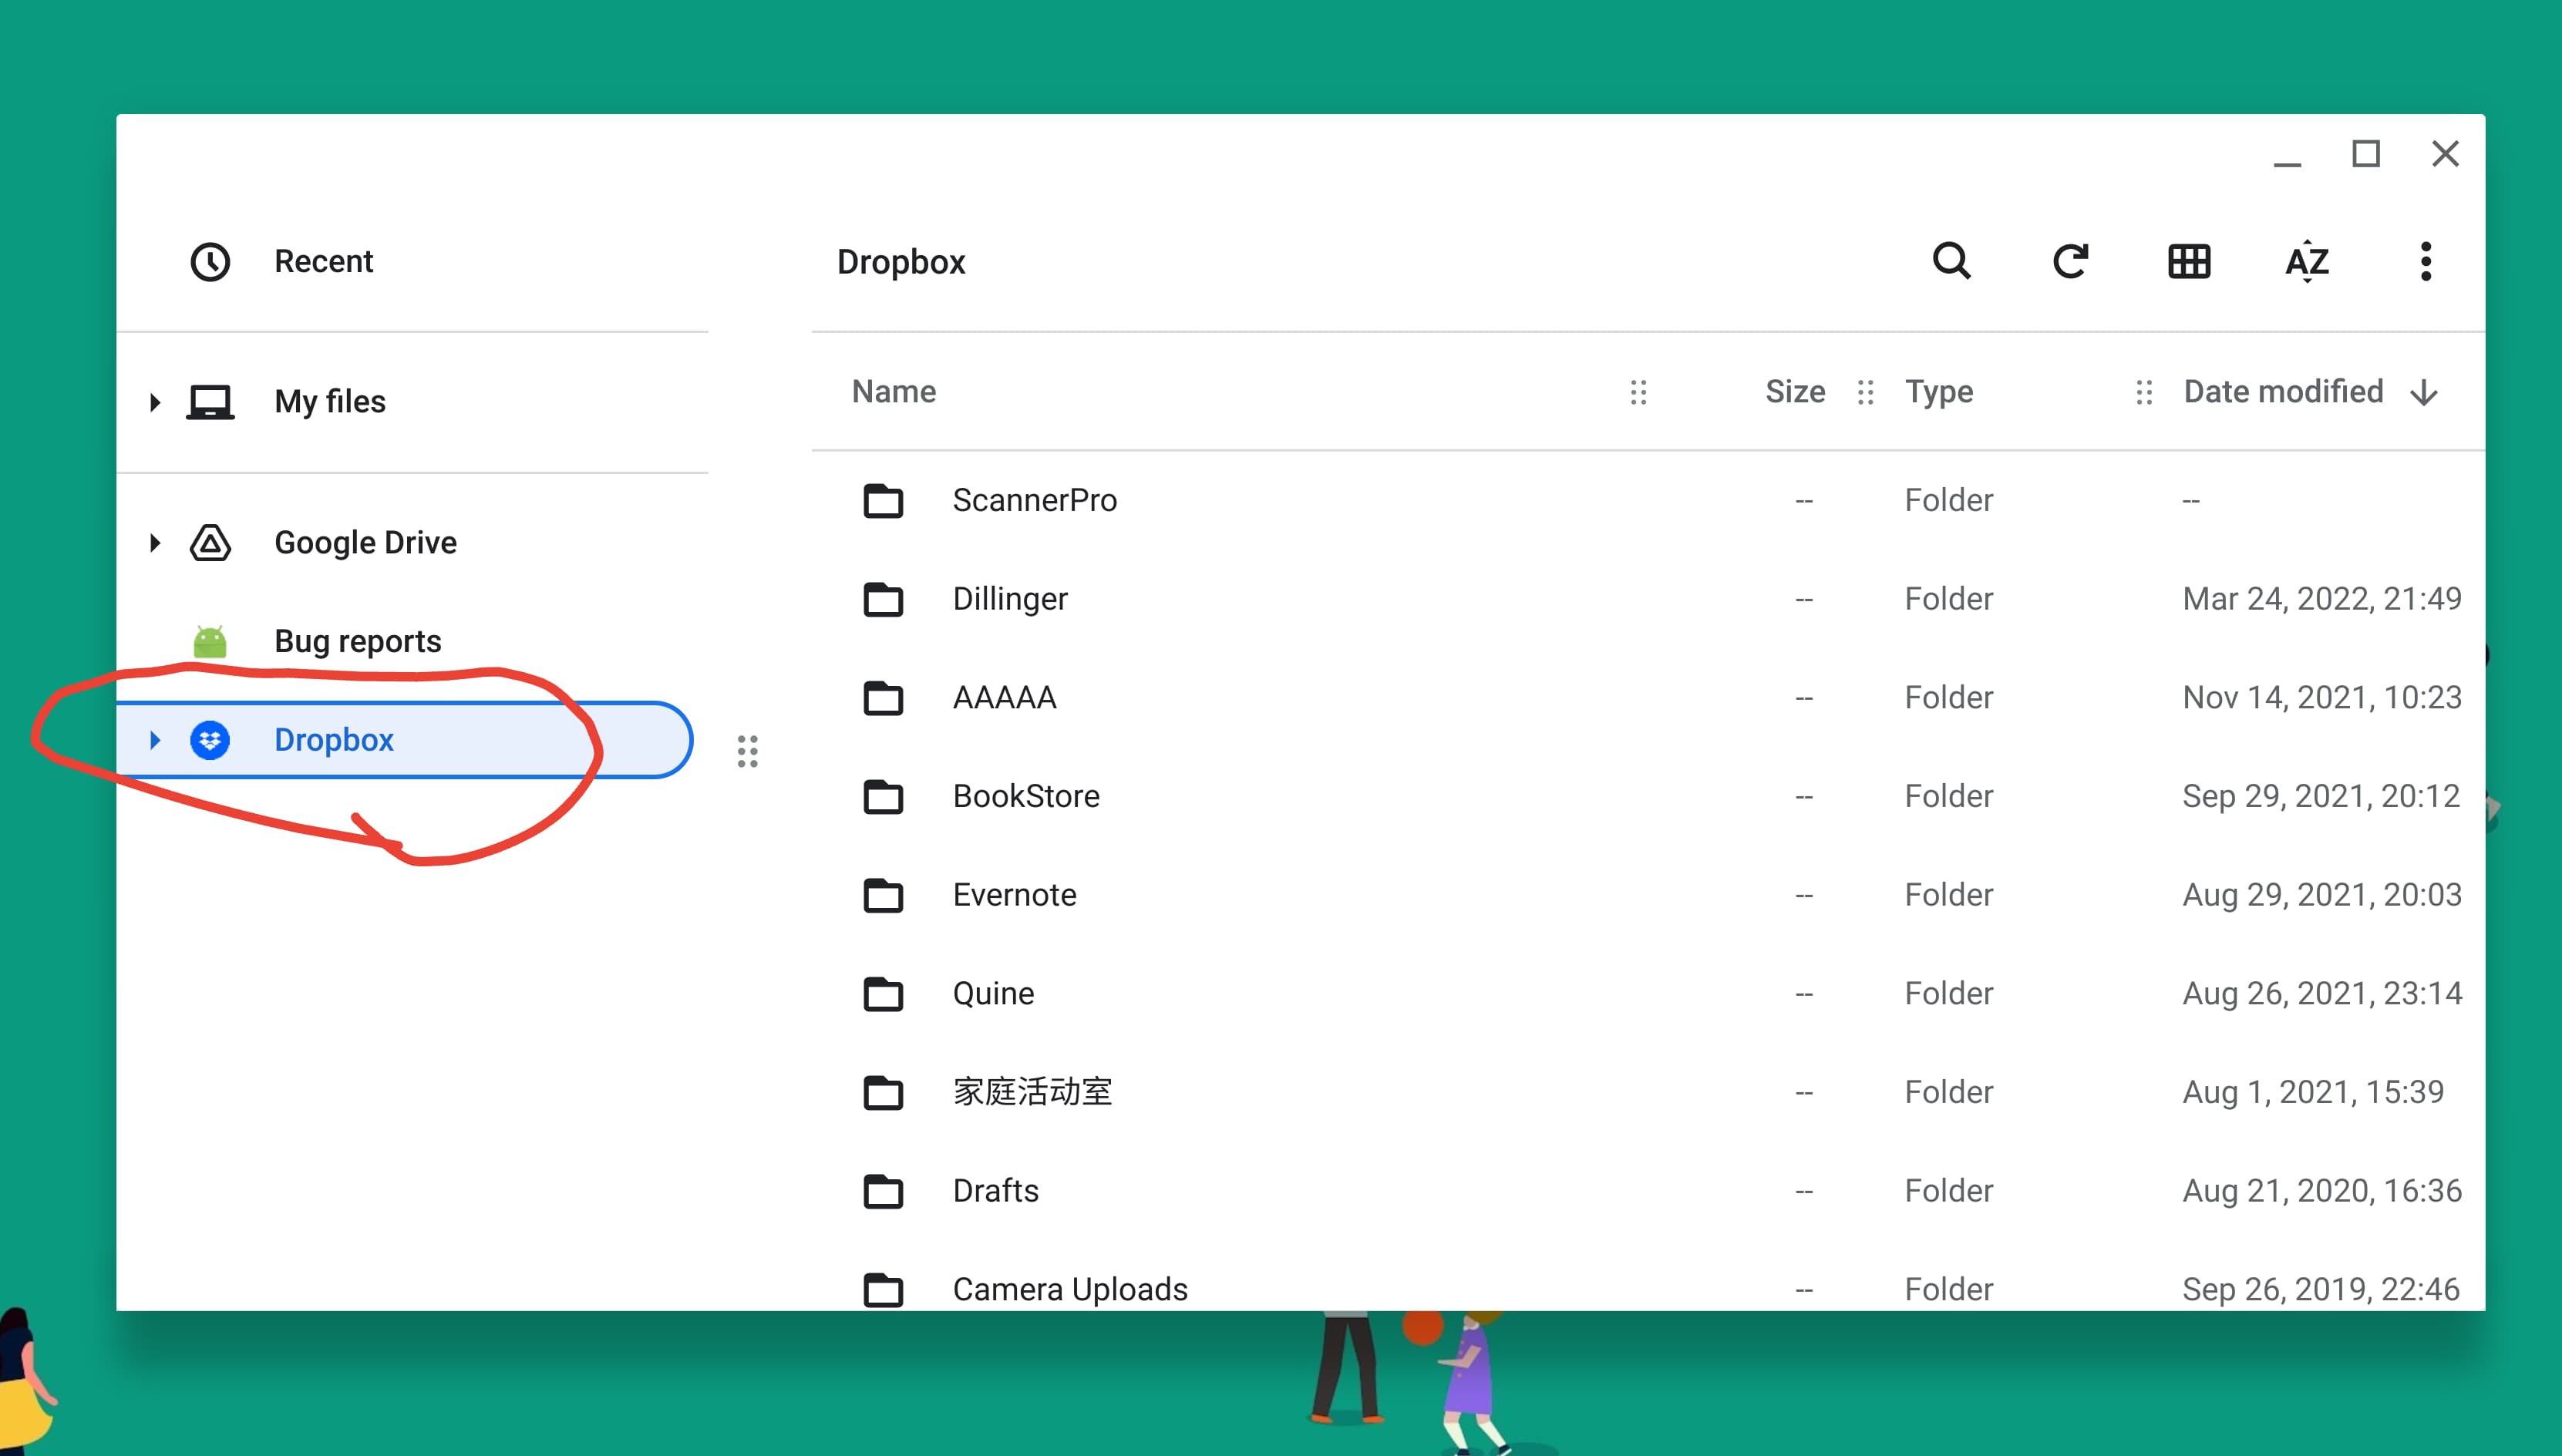This screenshot has height=1456, width=2562.
Task: Click the refresh icon
Action: (x=2070, y=262)
